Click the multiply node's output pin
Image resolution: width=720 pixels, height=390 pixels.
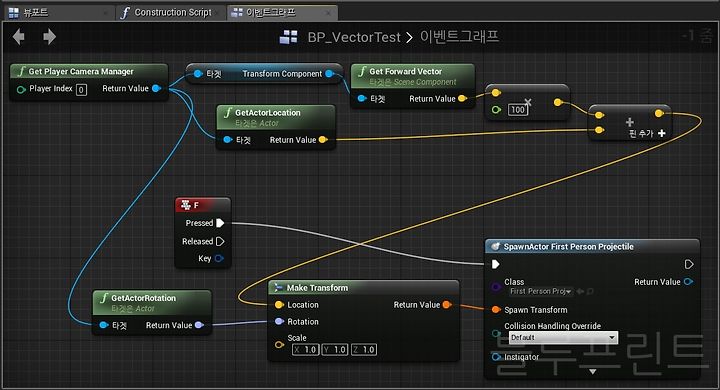click(558, 102)
